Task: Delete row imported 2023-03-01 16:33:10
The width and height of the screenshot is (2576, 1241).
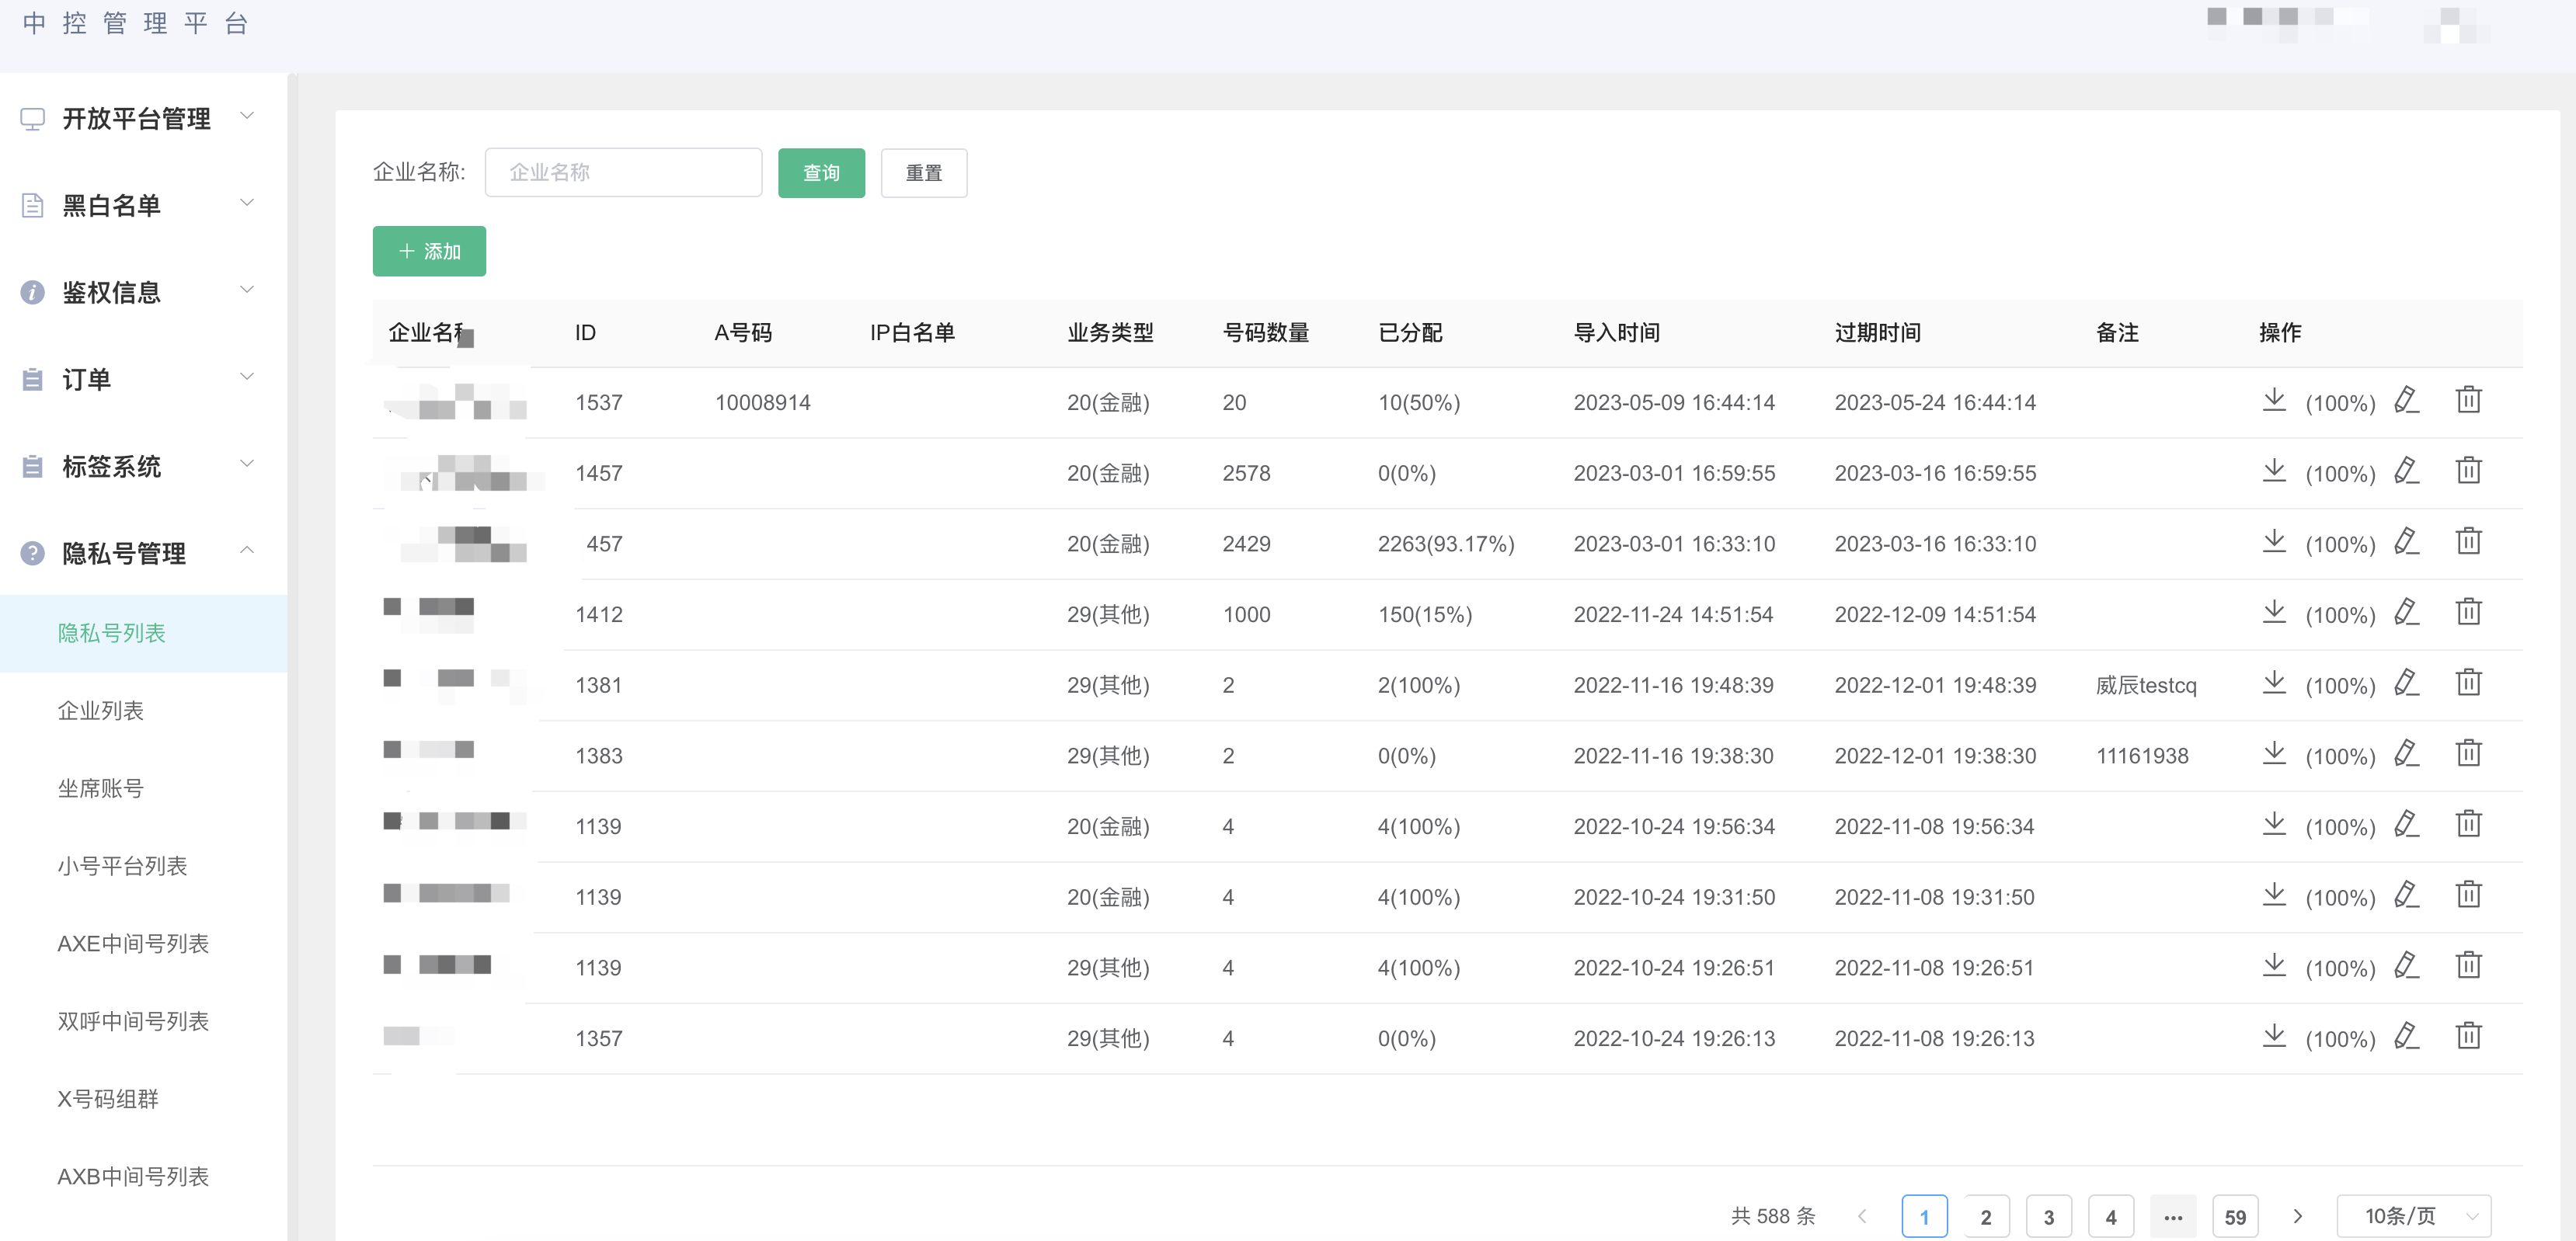Action: pos(2468,542)
